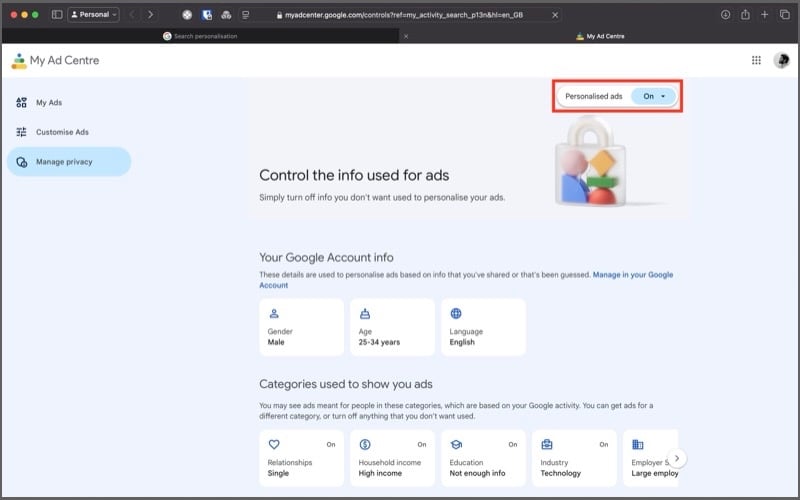This screenshot has width=800, height=500.
Task: Close the Search personalisation tab
Action: [406, 36]
